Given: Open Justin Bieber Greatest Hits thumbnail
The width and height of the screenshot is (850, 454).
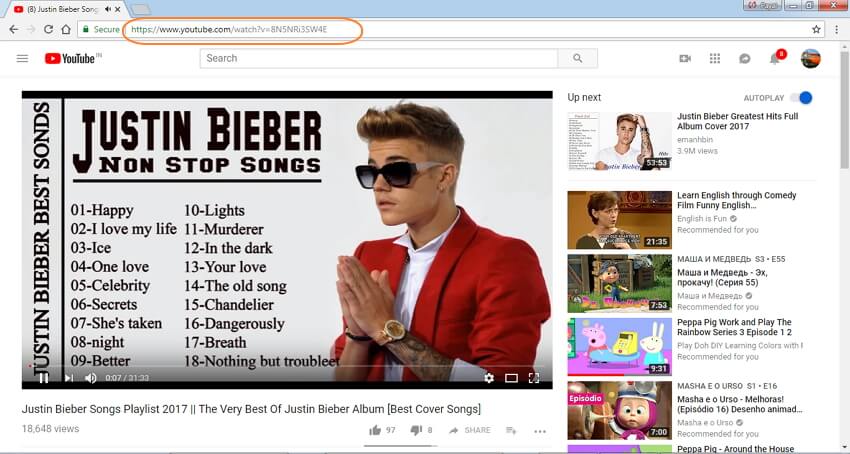Looking at the screenshot, I should 620,141.
